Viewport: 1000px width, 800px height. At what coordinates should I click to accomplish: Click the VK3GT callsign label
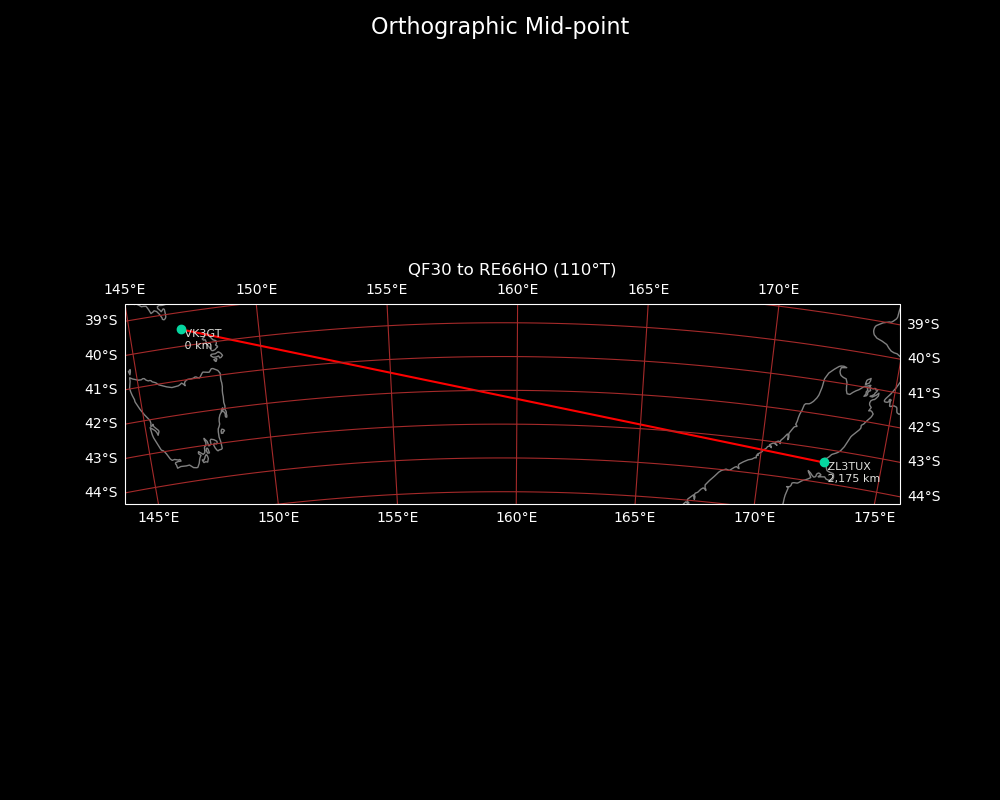pyautogui.click(x=203, y=334)
